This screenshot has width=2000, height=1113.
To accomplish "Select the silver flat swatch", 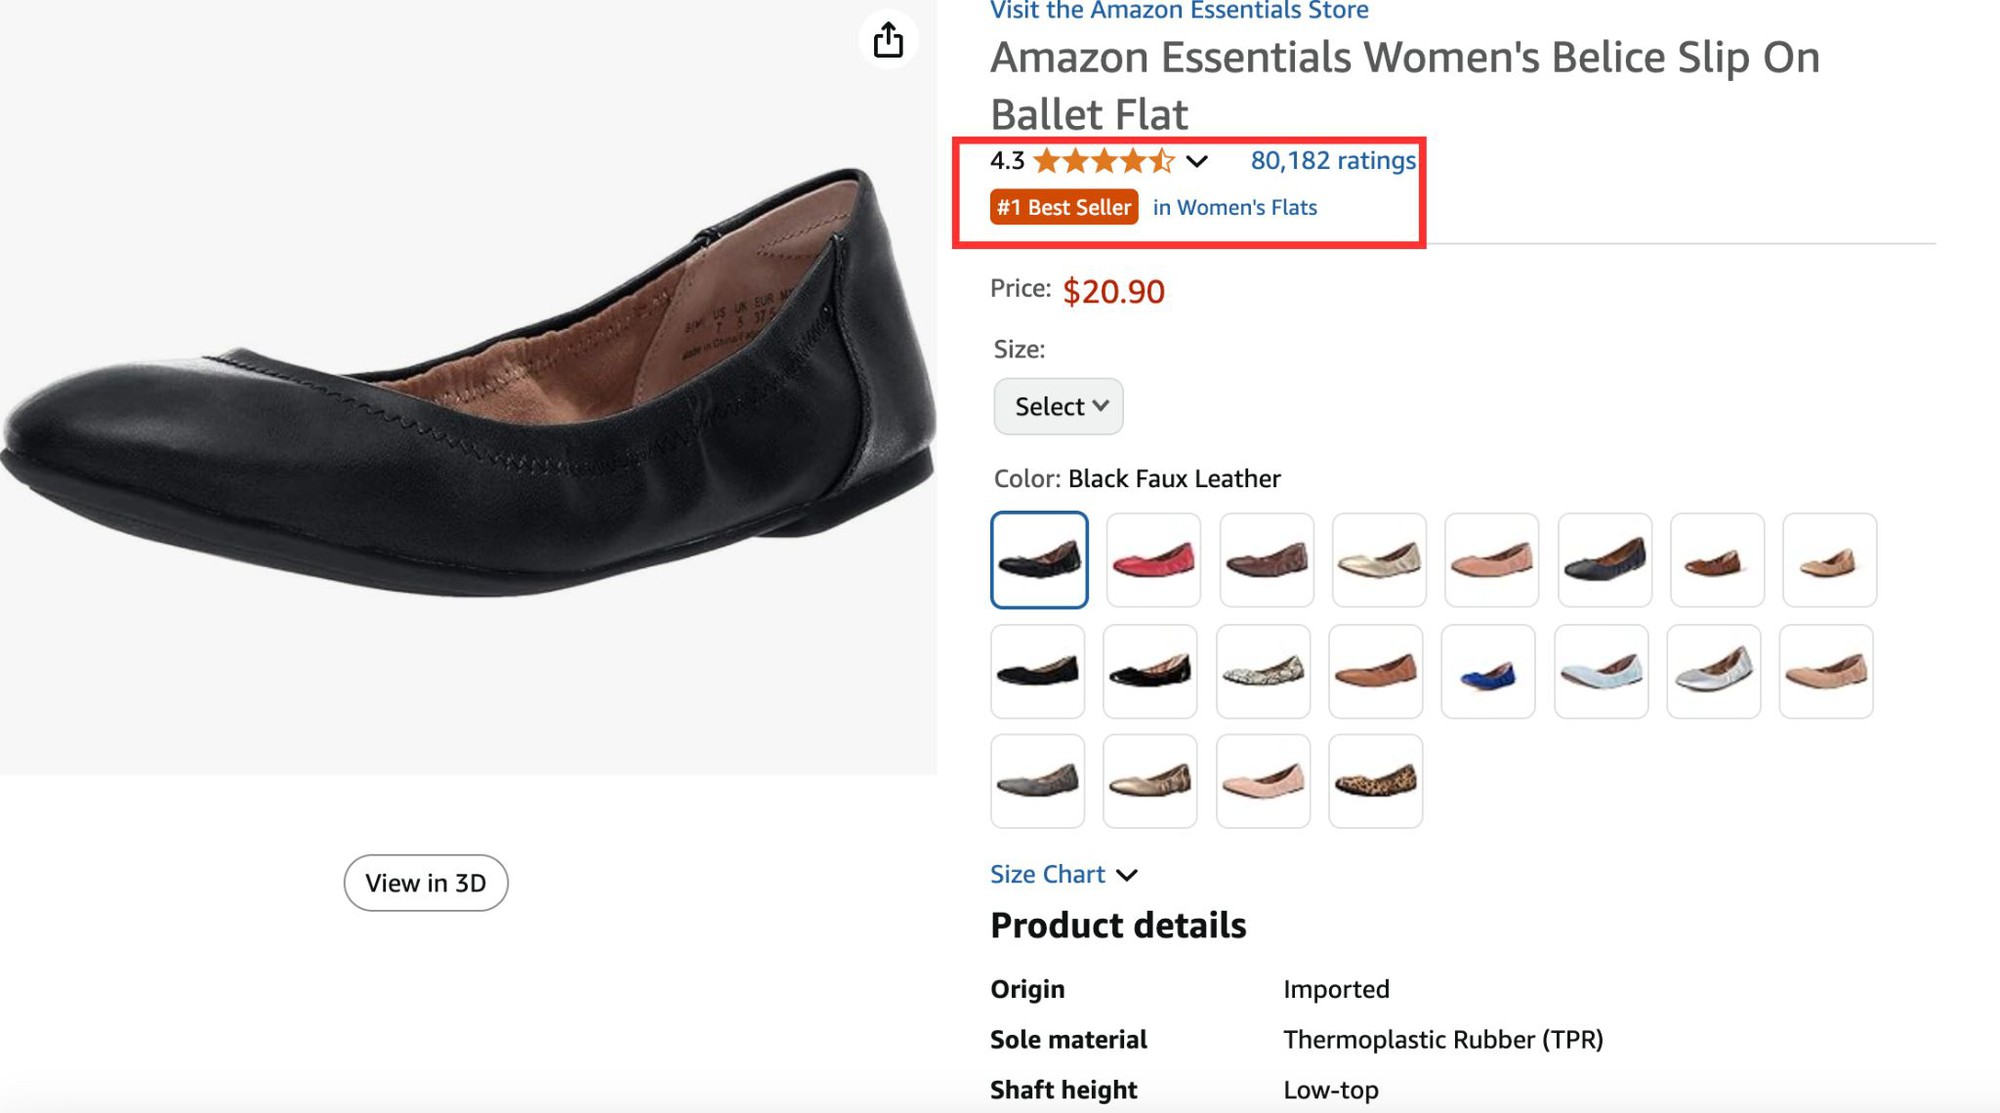I will [x=1714, y=672].
